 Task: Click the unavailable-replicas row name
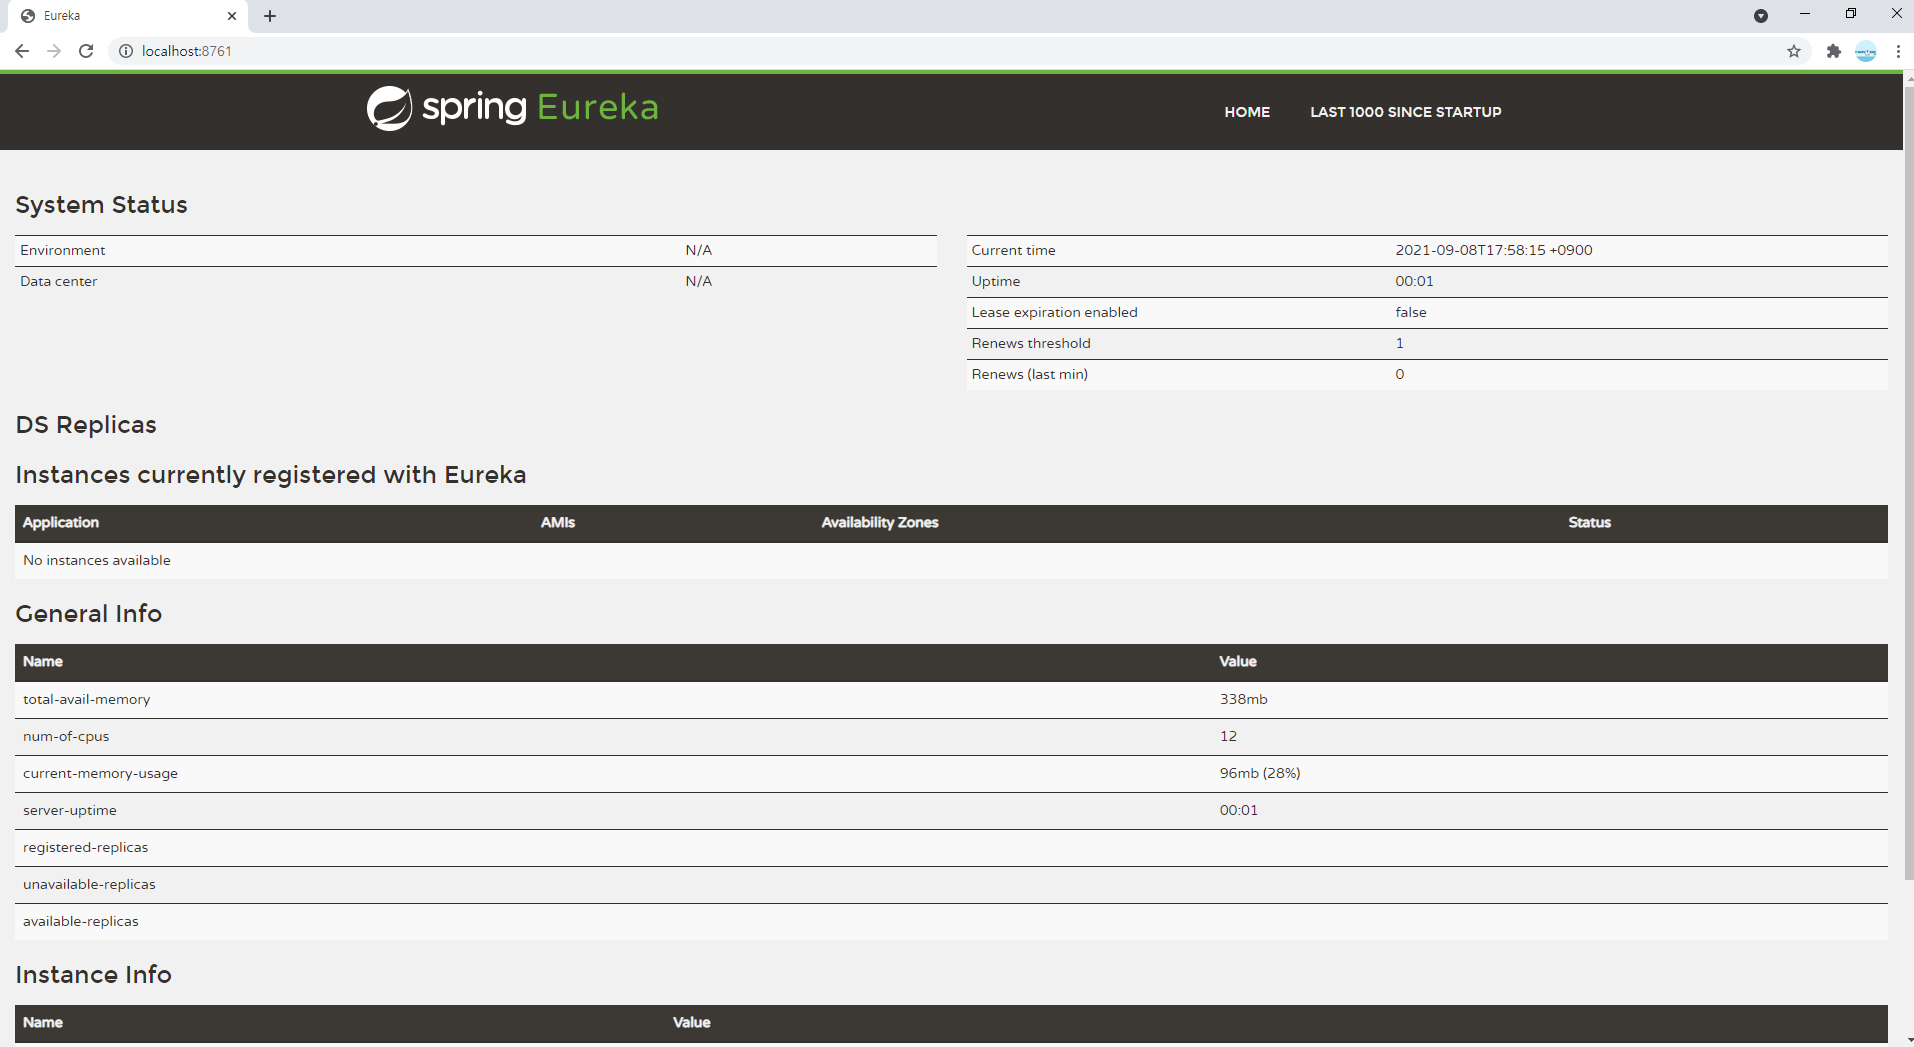(x=89, y=884)
